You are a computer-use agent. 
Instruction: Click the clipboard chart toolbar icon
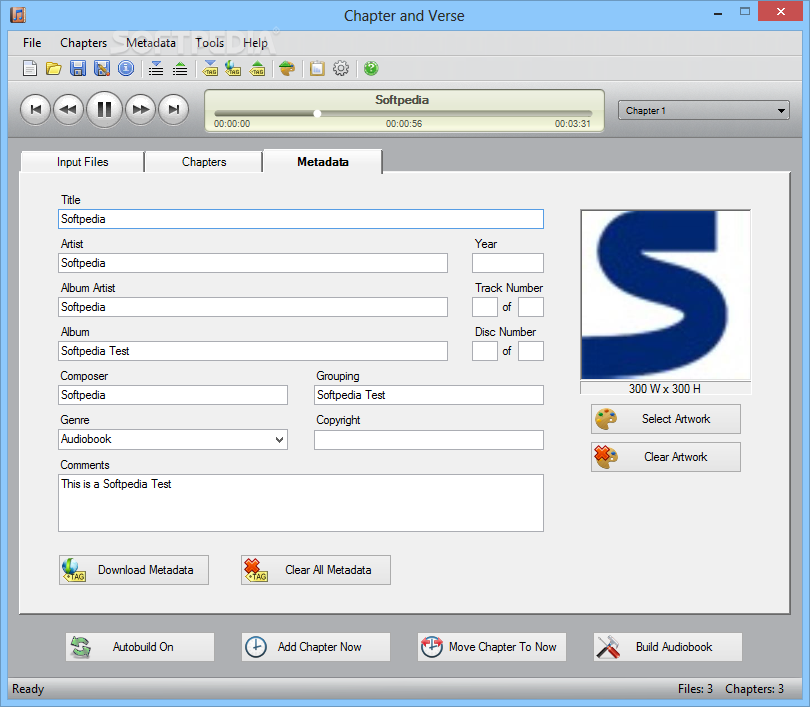click(x=317, y=68)
